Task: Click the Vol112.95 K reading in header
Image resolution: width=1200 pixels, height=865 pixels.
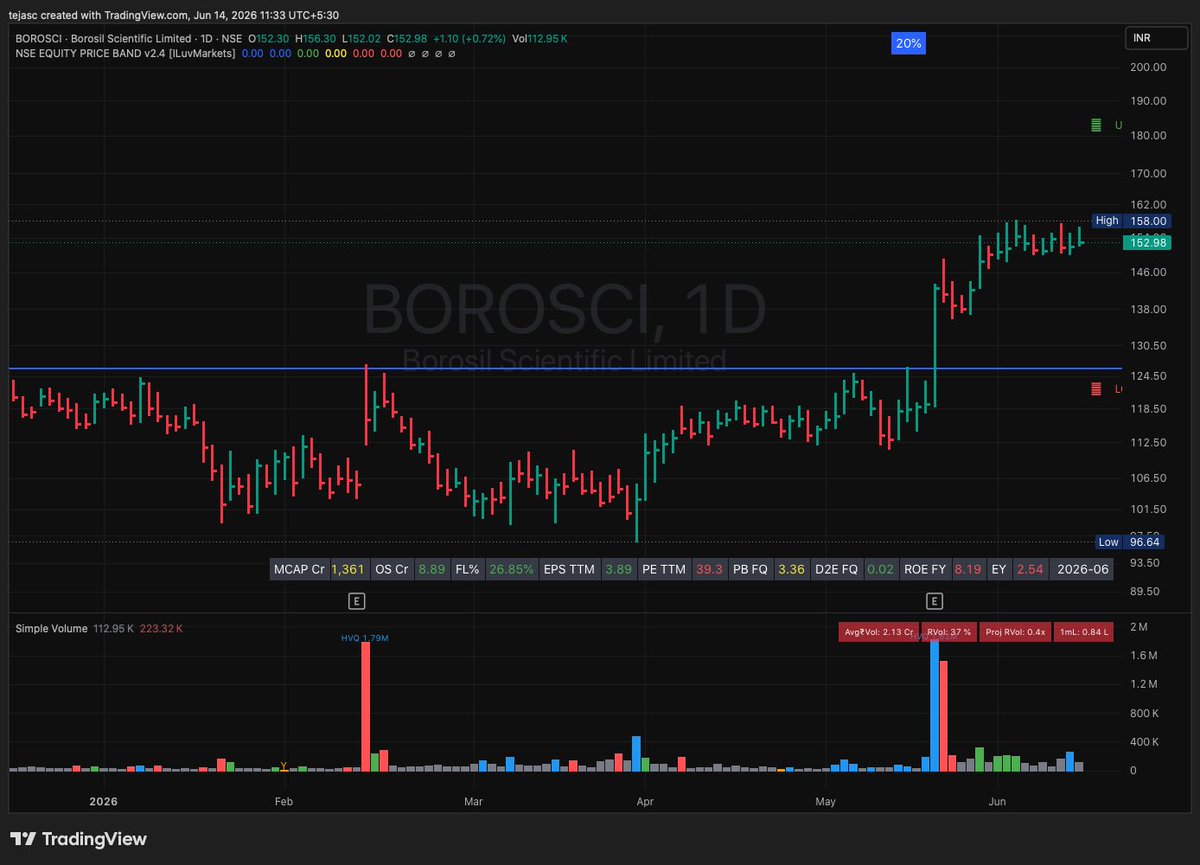Action: pyautogui.click(x=540, y=38)
